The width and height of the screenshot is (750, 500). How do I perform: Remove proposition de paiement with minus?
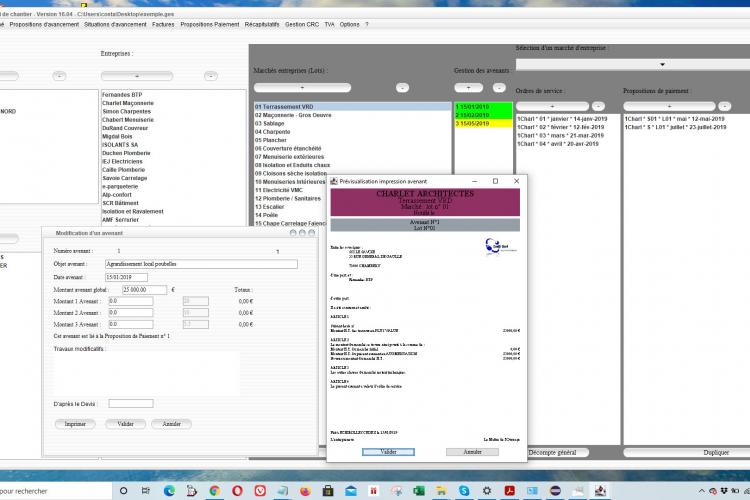tap(725, 106)
